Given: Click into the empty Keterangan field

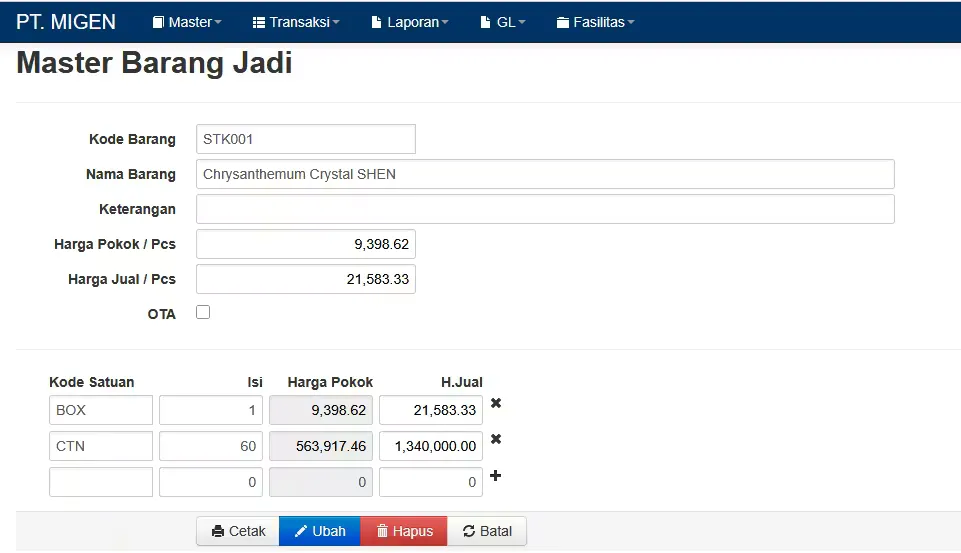Looking at the screenshot, I should 545,209.
